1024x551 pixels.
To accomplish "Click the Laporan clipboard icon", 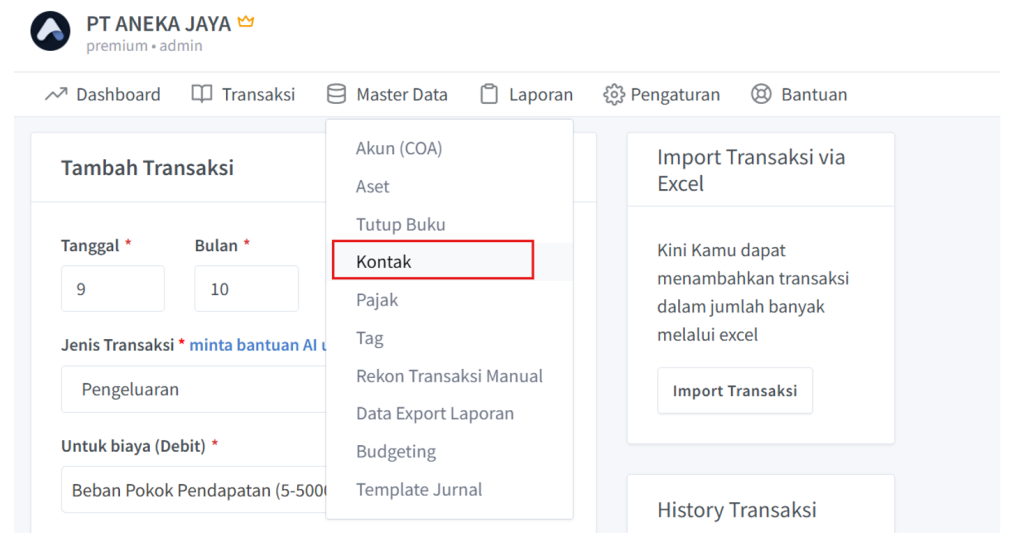I will [x=489, y=94].
